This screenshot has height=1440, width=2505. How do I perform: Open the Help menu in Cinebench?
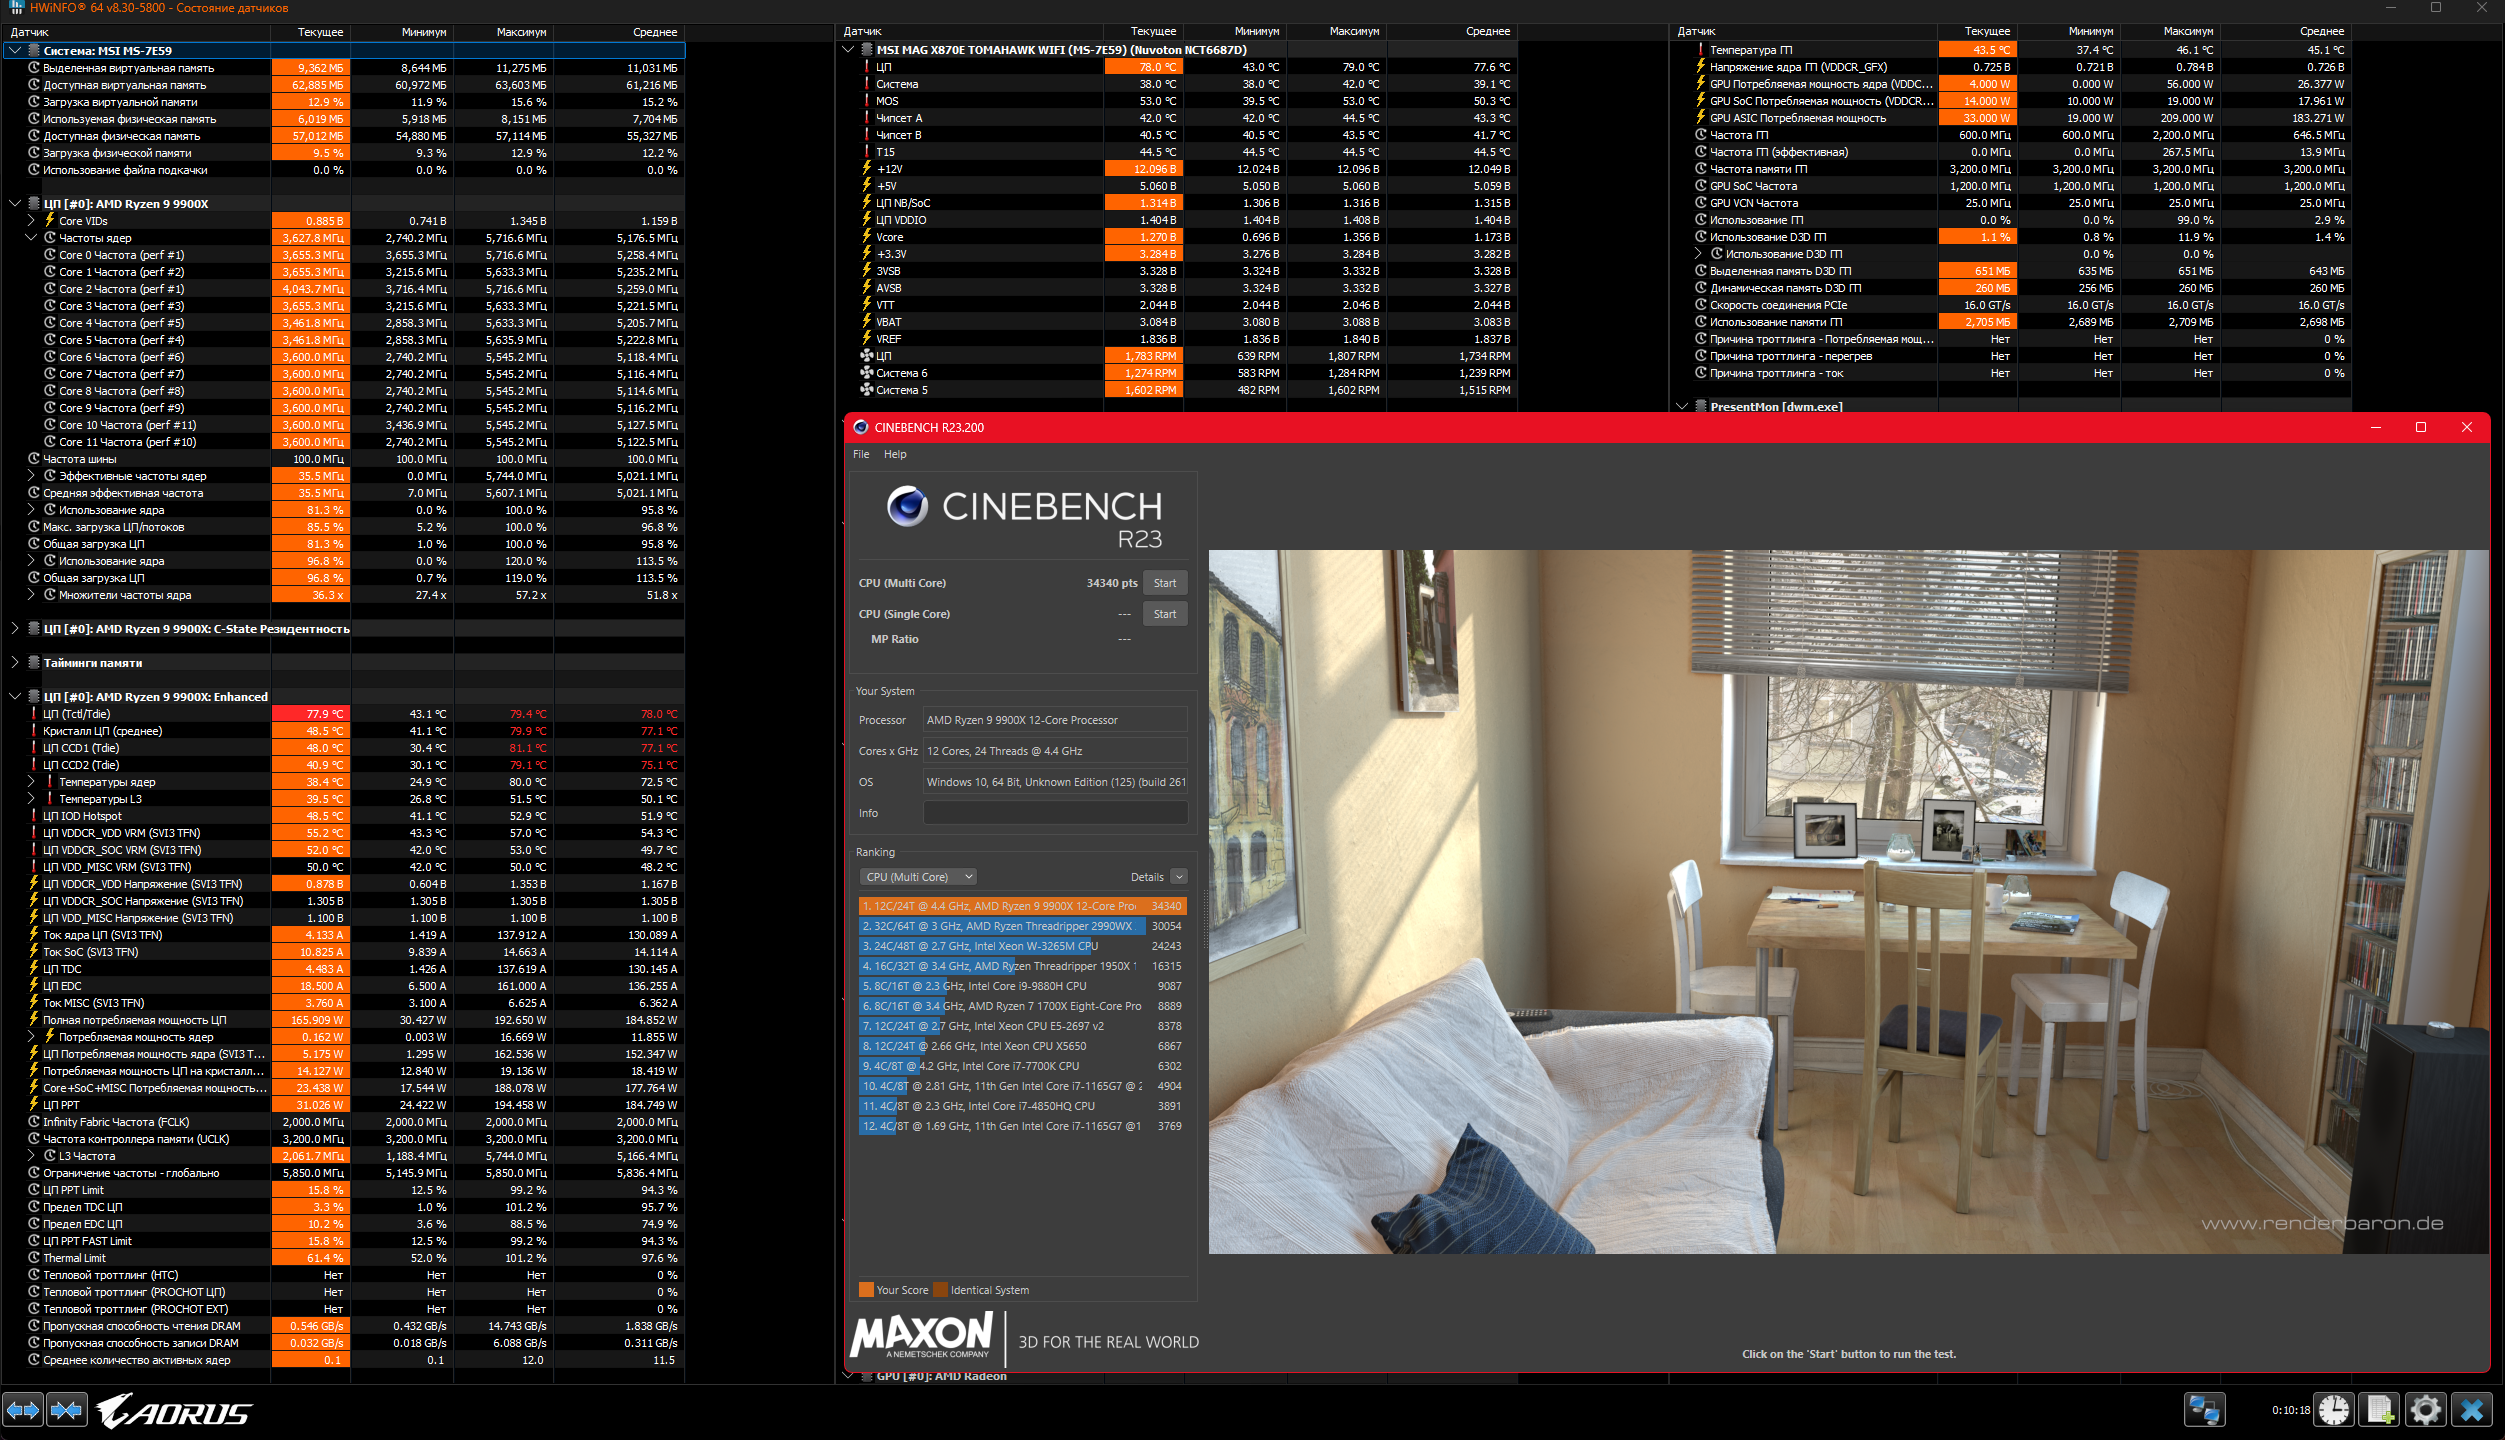click(895, 454)
